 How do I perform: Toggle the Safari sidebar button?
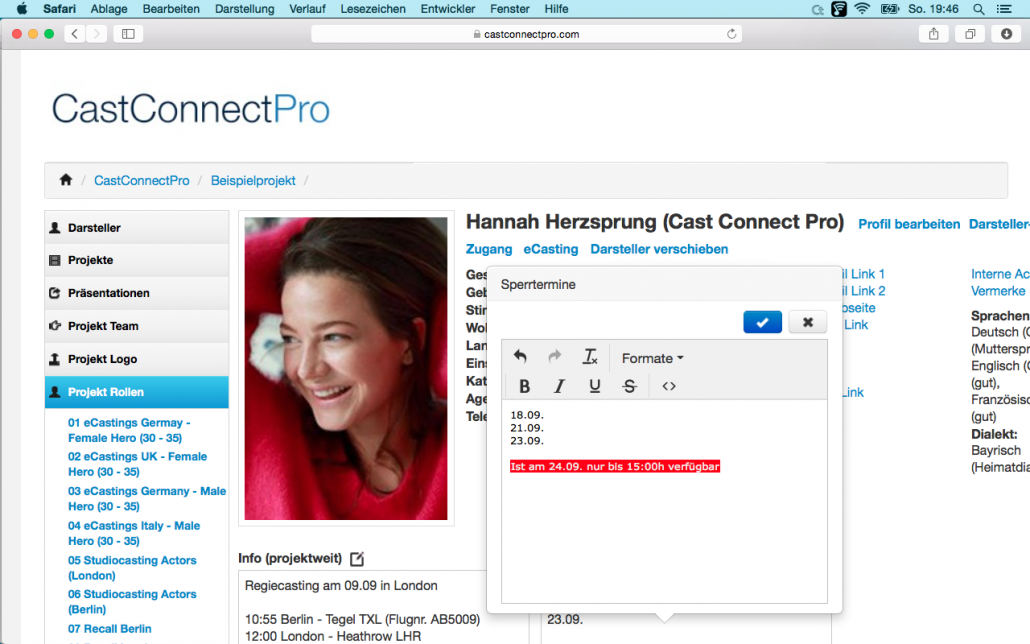point(128,34)
